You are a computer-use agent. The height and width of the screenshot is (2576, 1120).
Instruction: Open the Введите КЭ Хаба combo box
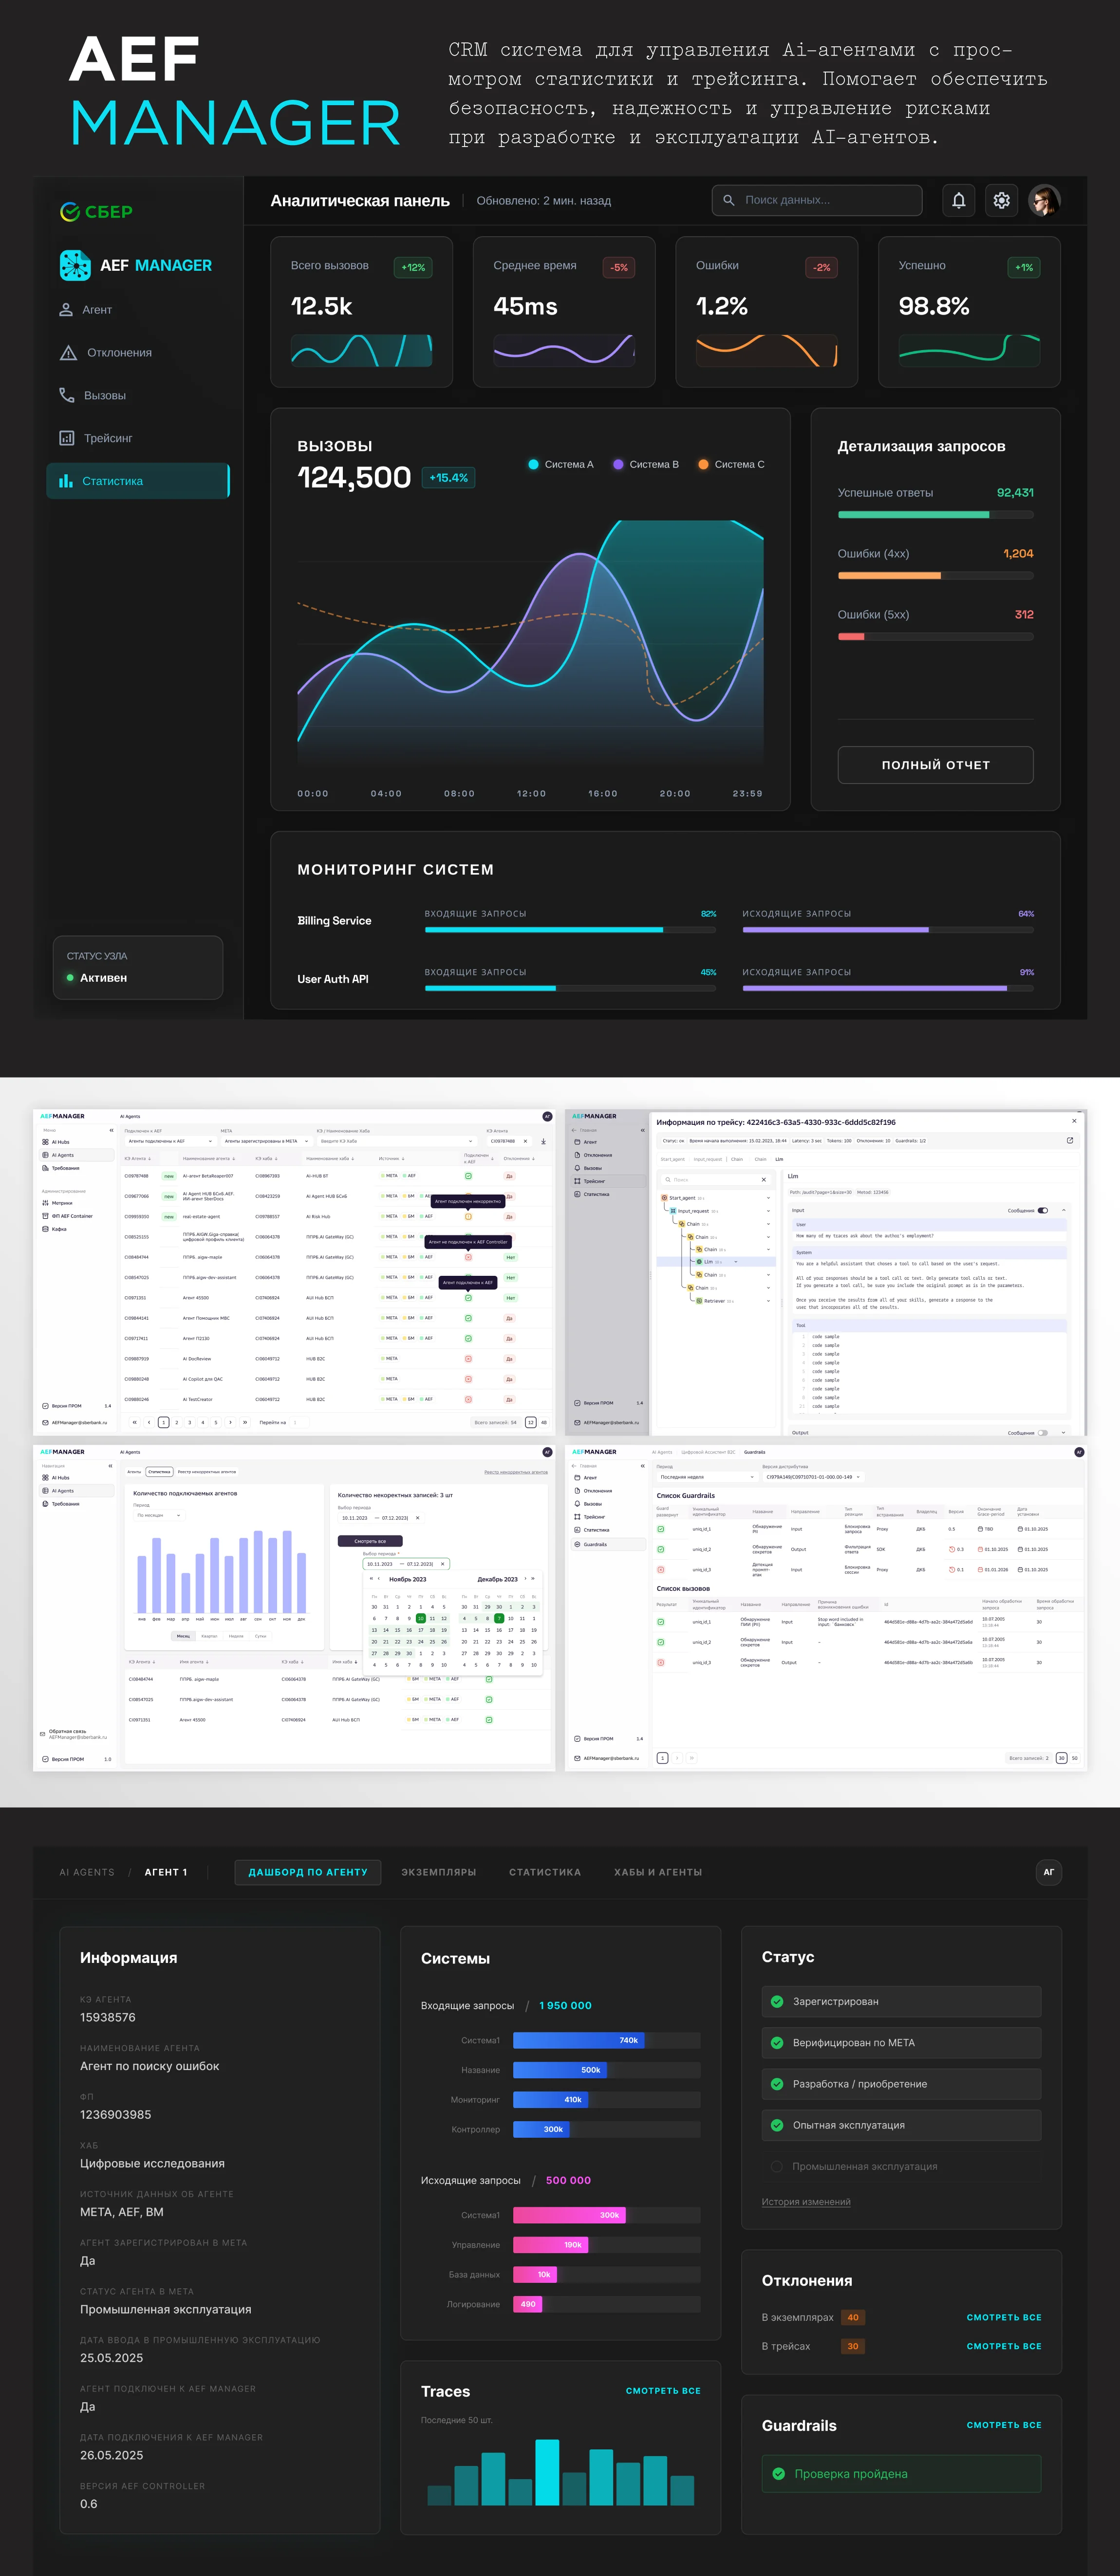point(397,1141)
